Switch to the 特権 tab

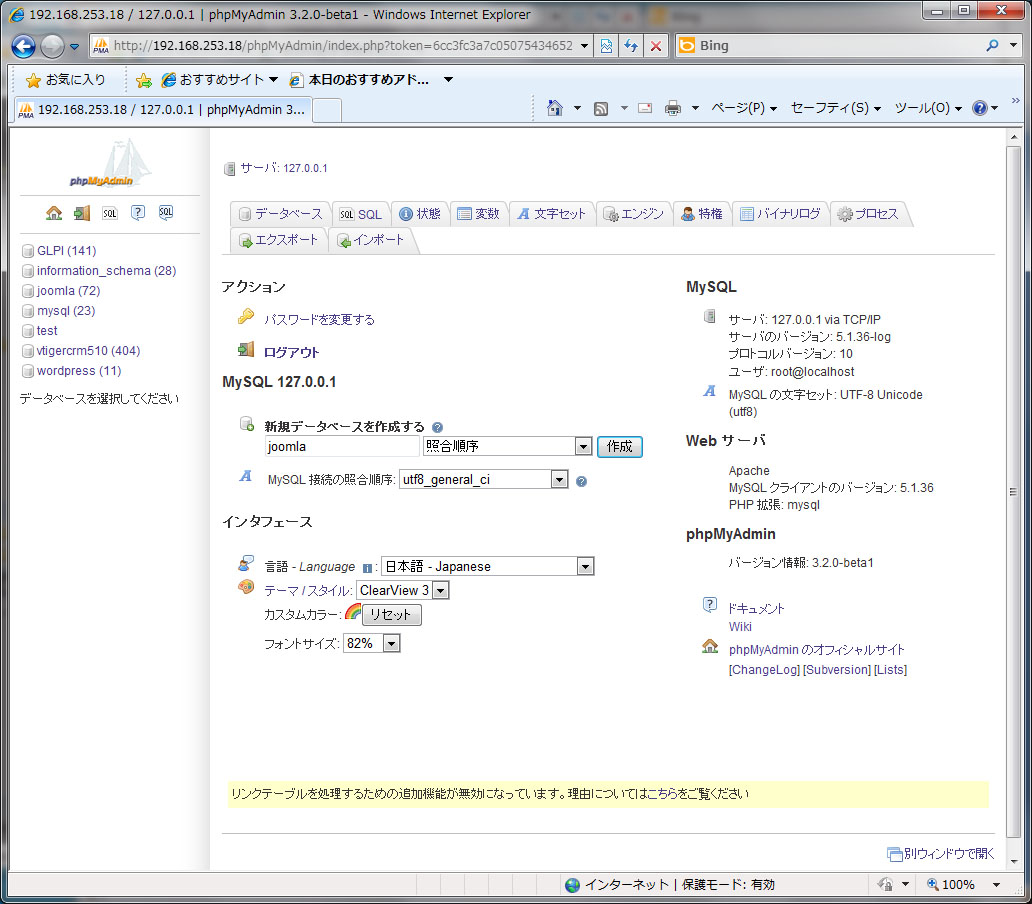click(x=702, y=214)
